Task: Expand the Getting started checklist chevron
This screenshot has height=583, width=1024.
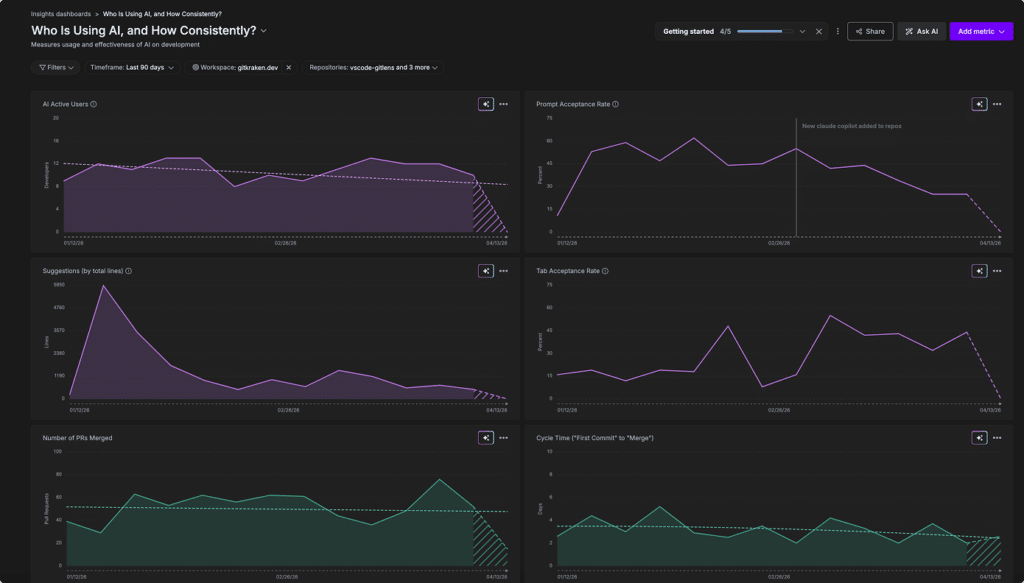Action: click(x=802, y=31)
